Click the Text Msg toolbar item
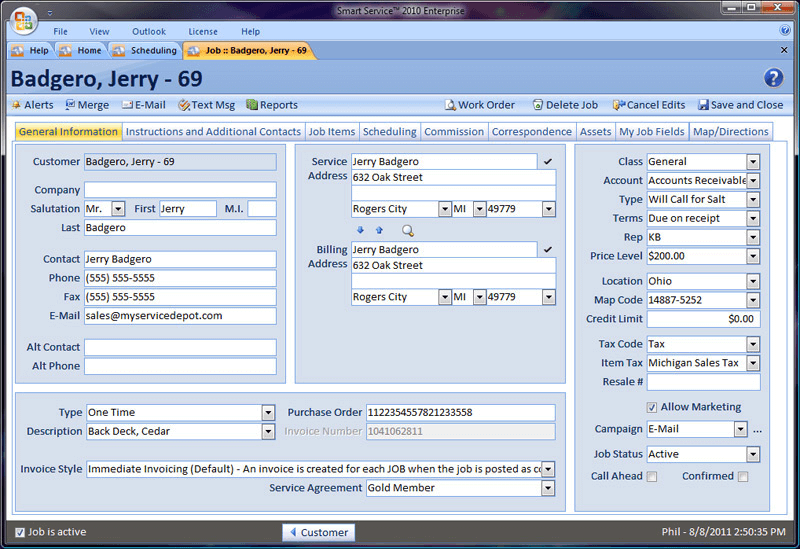 point(207,105)
